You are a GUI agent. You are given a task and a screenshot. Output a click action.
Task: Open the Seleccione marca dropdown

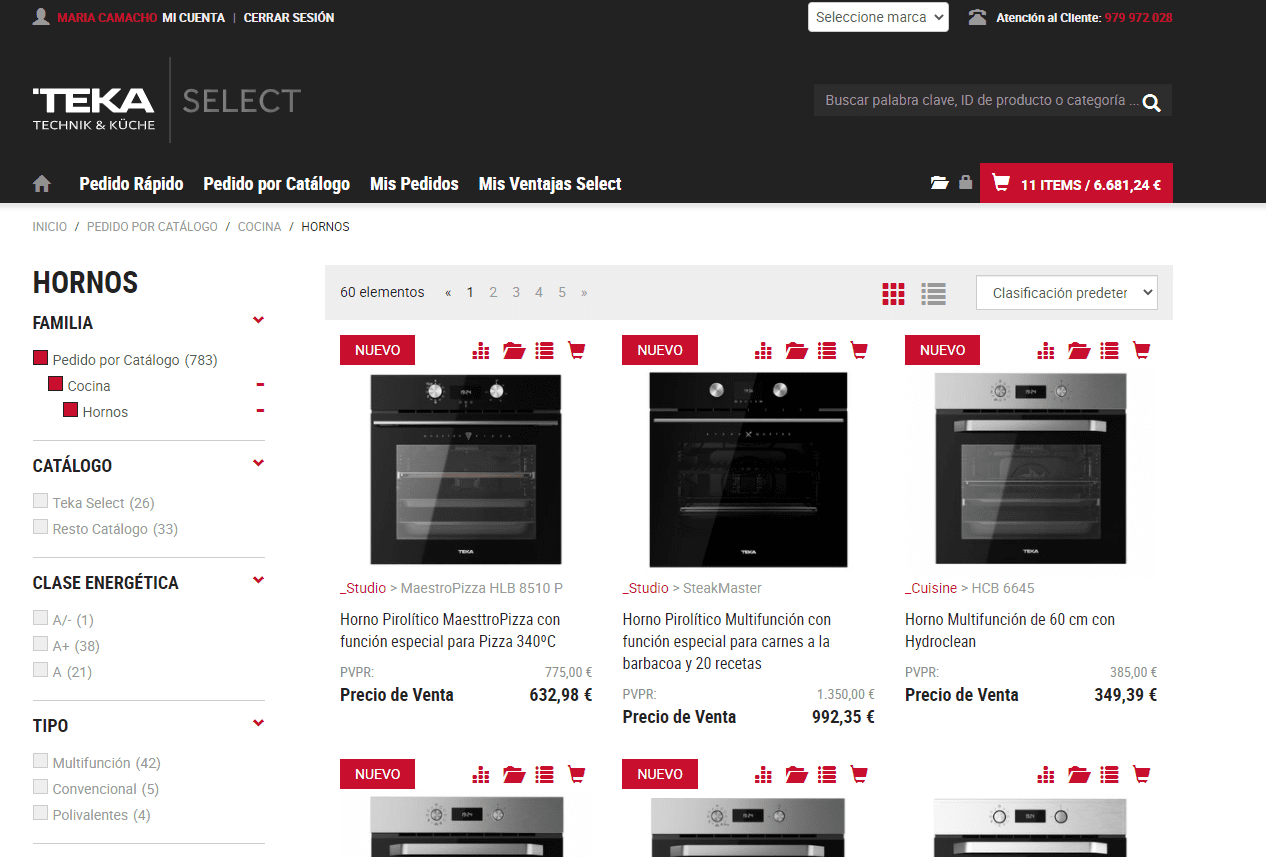[878, 17]
